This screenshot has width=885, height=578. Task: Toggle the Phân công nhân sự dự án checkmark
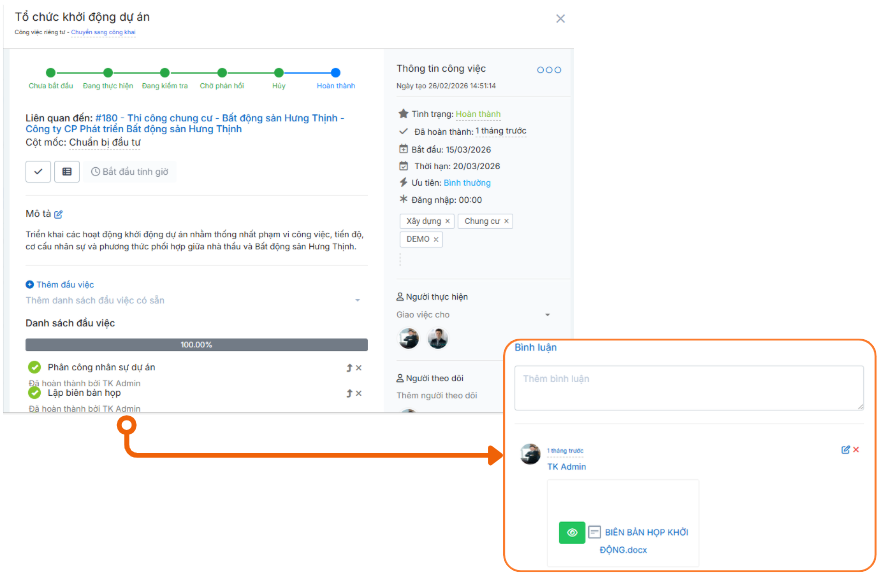click(34, 367)
